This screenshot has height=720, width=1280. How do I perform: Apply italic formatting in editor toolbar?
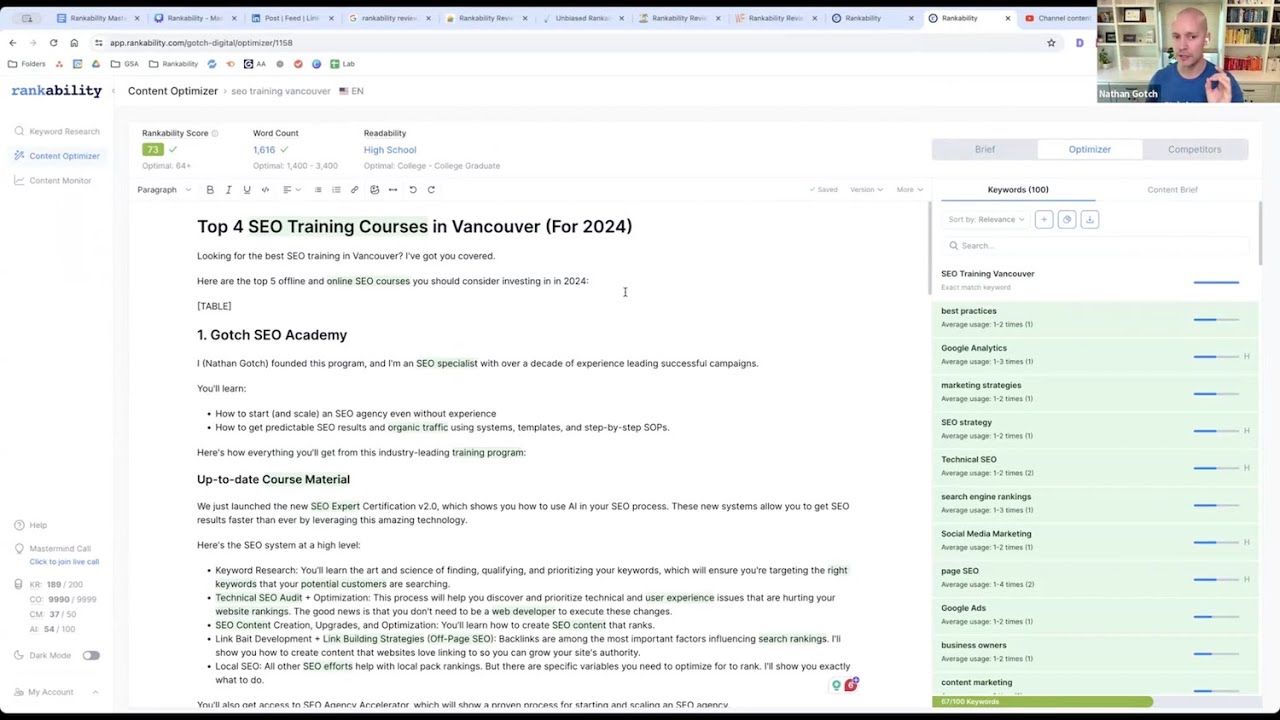[228, 190]
